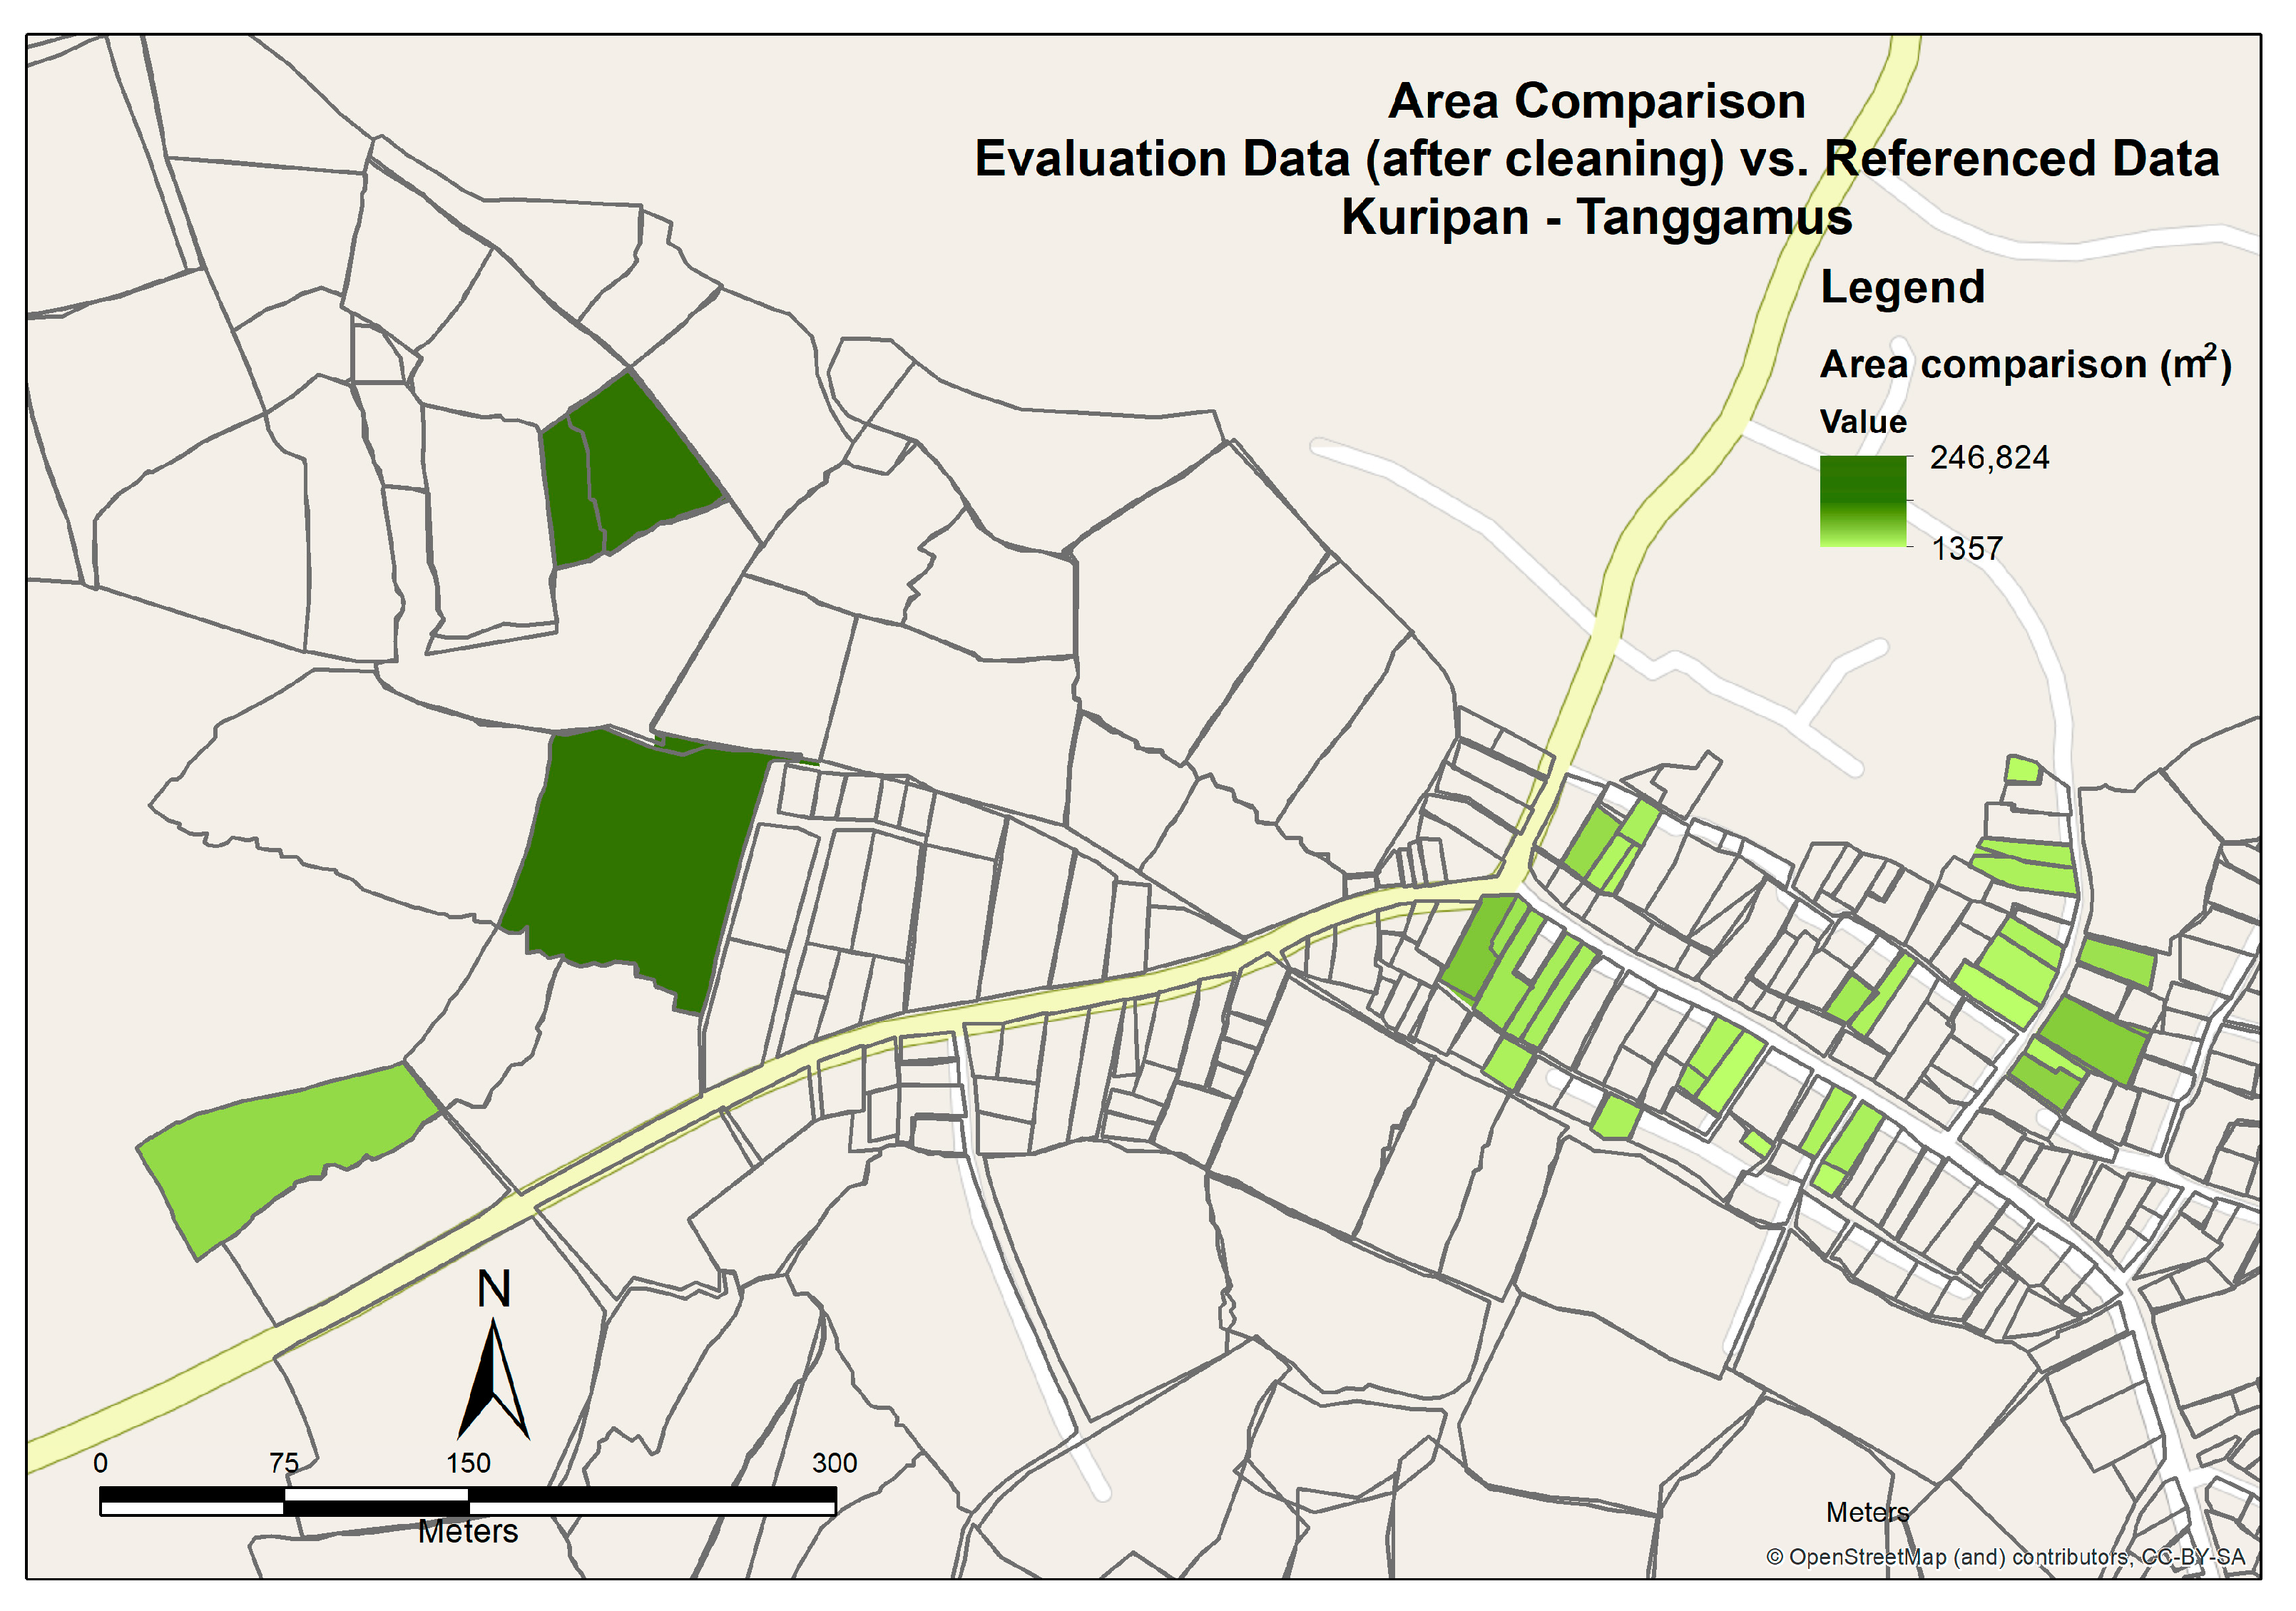Click the 'Area comparison (m²)' legend label
The width and height of the screenshot is (2296, 1611).
(x=2024, y=365)
